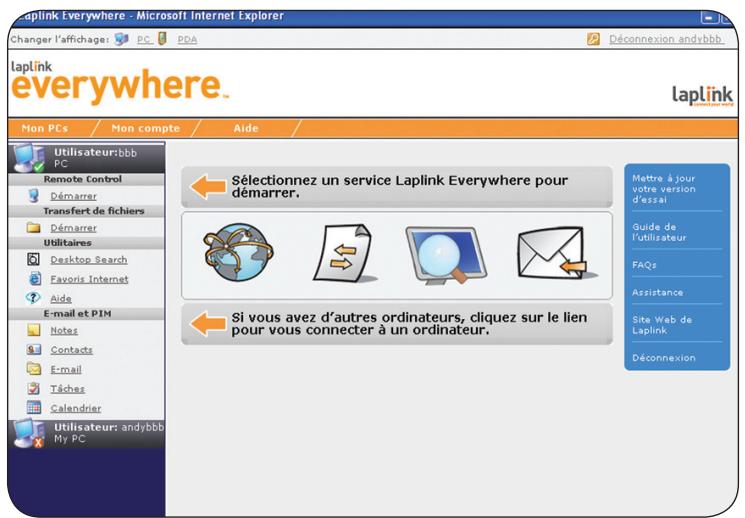
Task: Open the Notes link
Action: [64, 330]
